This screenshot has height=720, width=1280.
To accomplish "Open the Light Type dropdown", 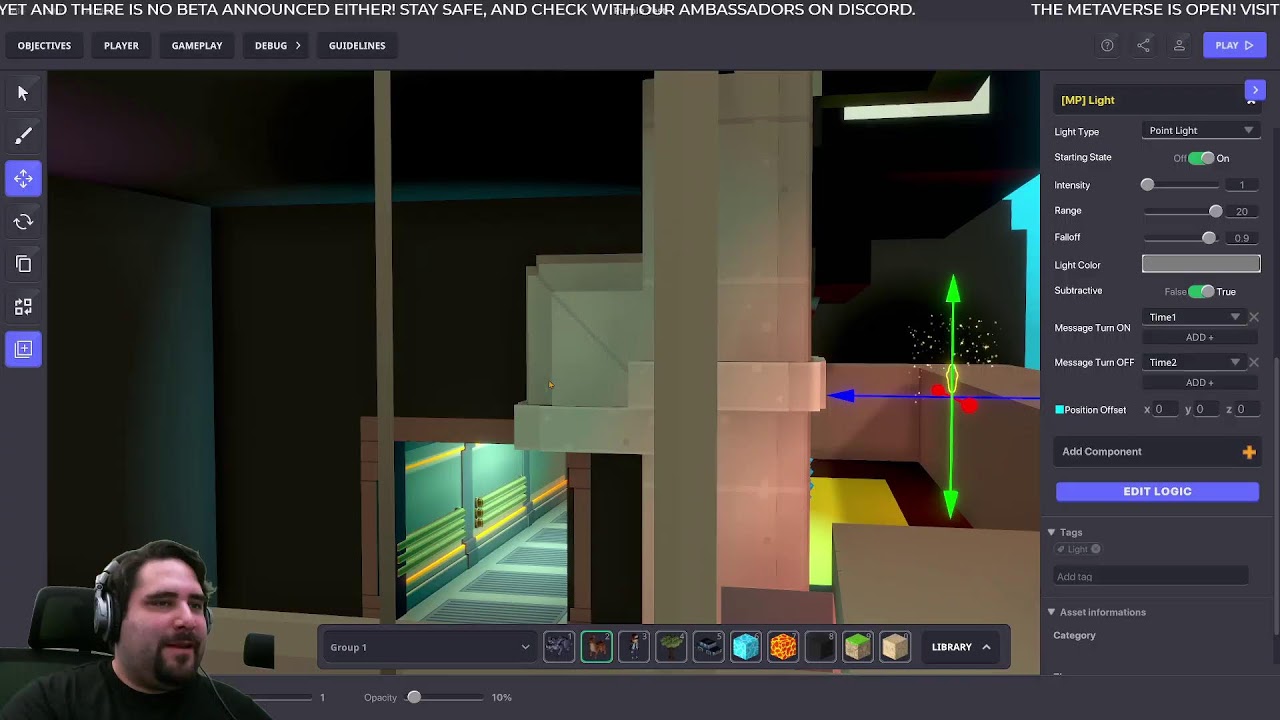I will pyautogui.click(x=1200, y=131).
